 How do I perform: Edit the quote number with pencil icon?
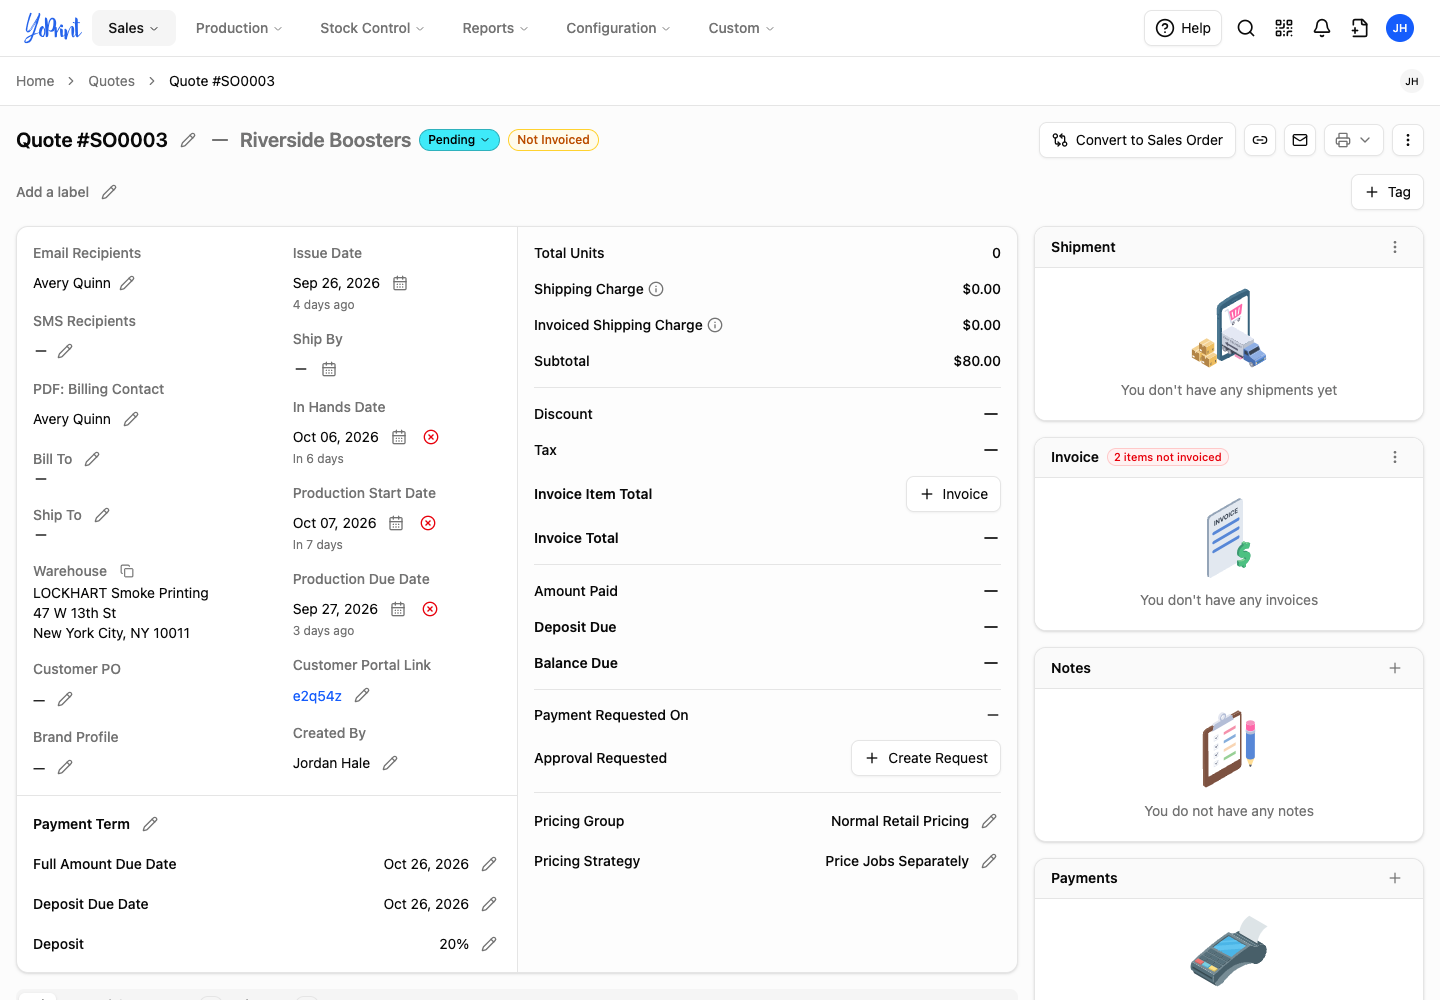(x=188, y=140)
